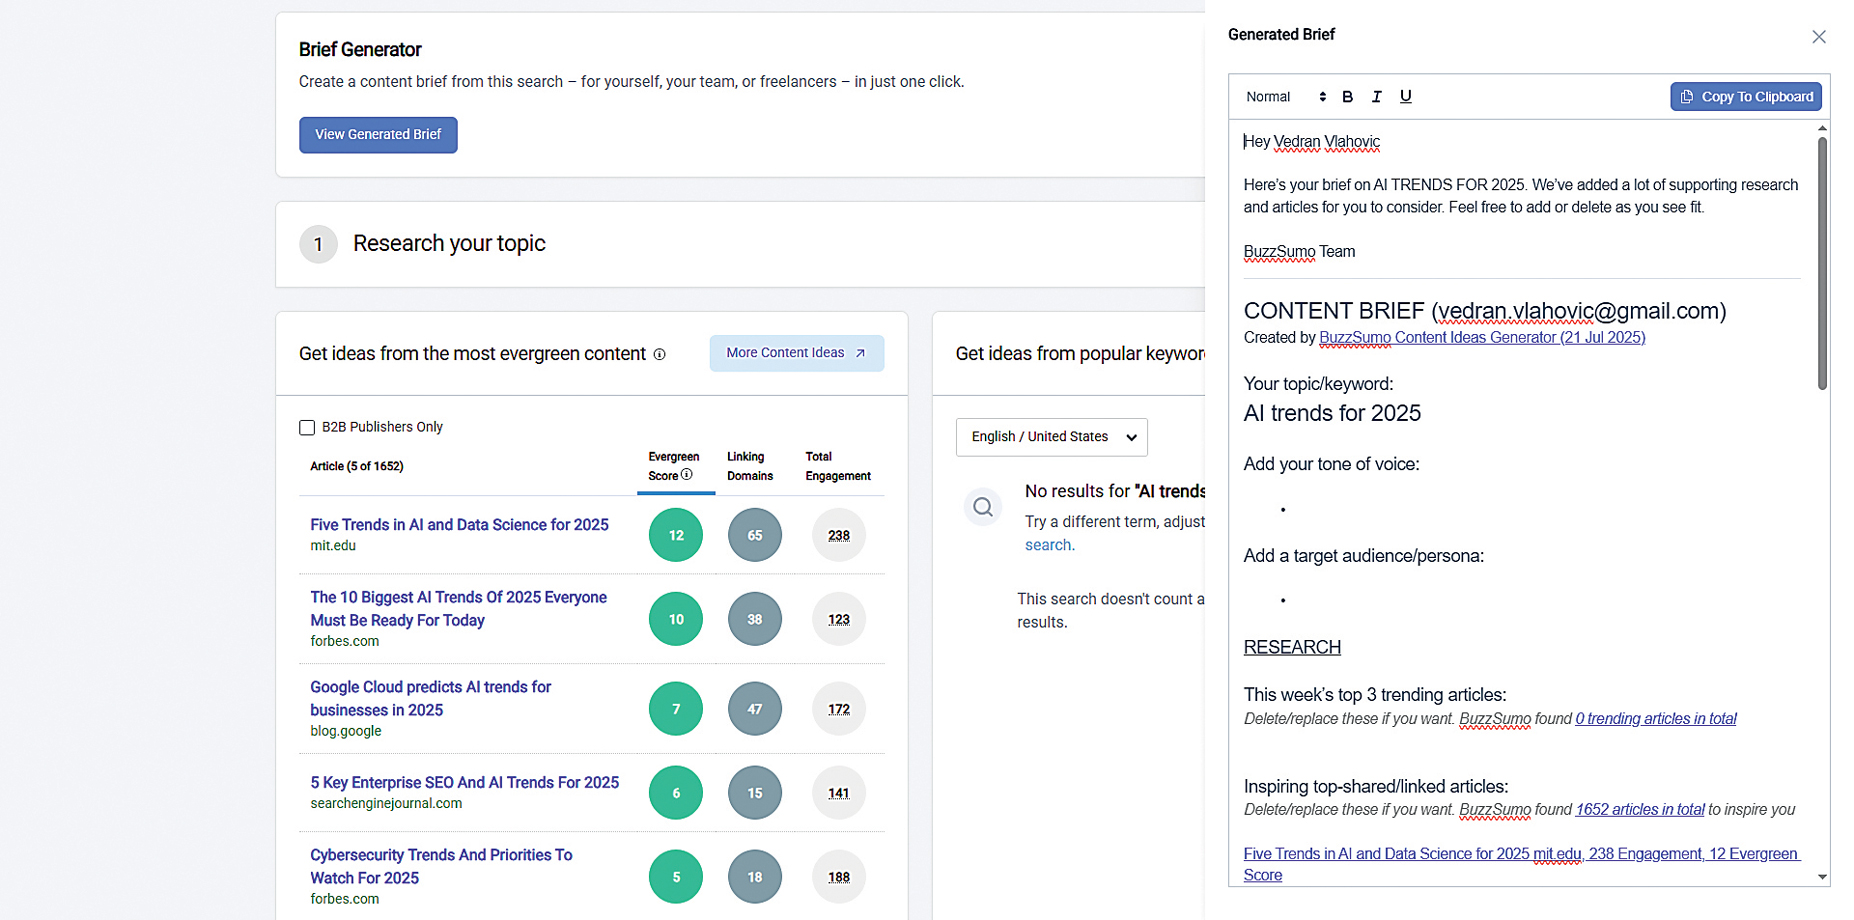This screenshot has height=920, width=1854.
Task: Open 1652 articles in total link
Action: coord(1640,810)
